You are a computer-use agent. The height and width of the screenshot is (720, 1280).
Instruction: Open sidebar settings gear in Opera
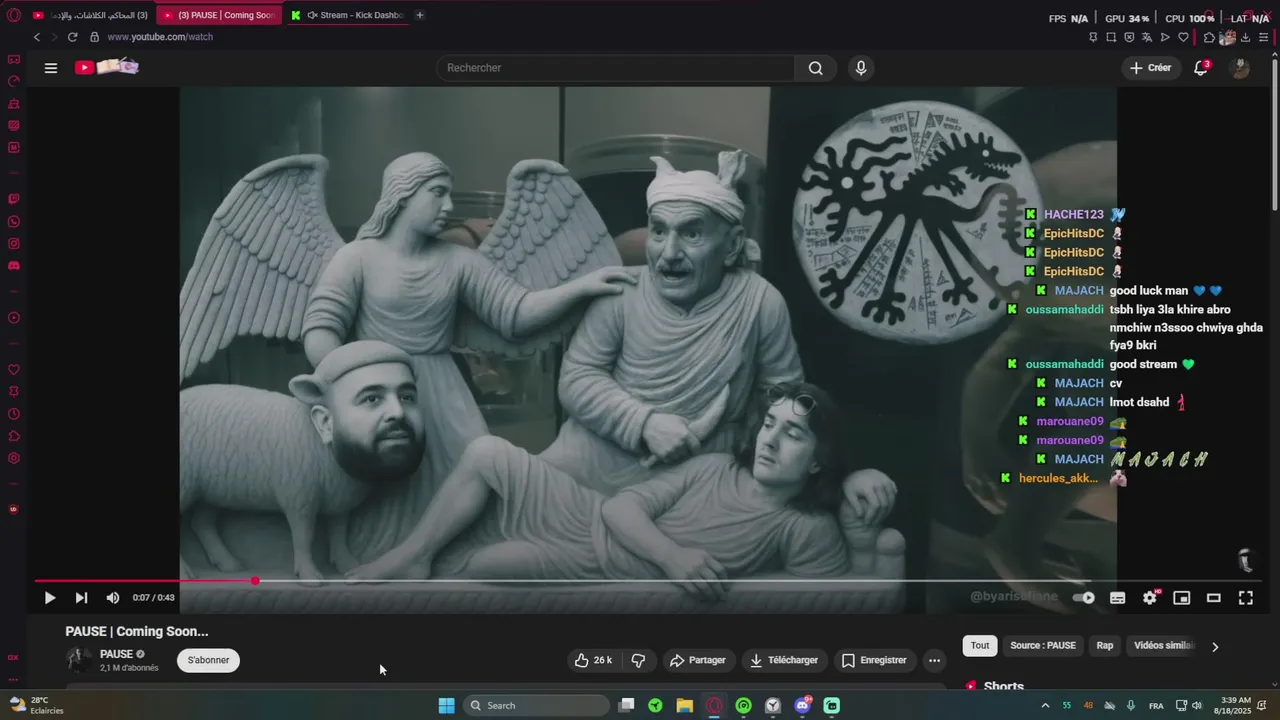(14, 458)
